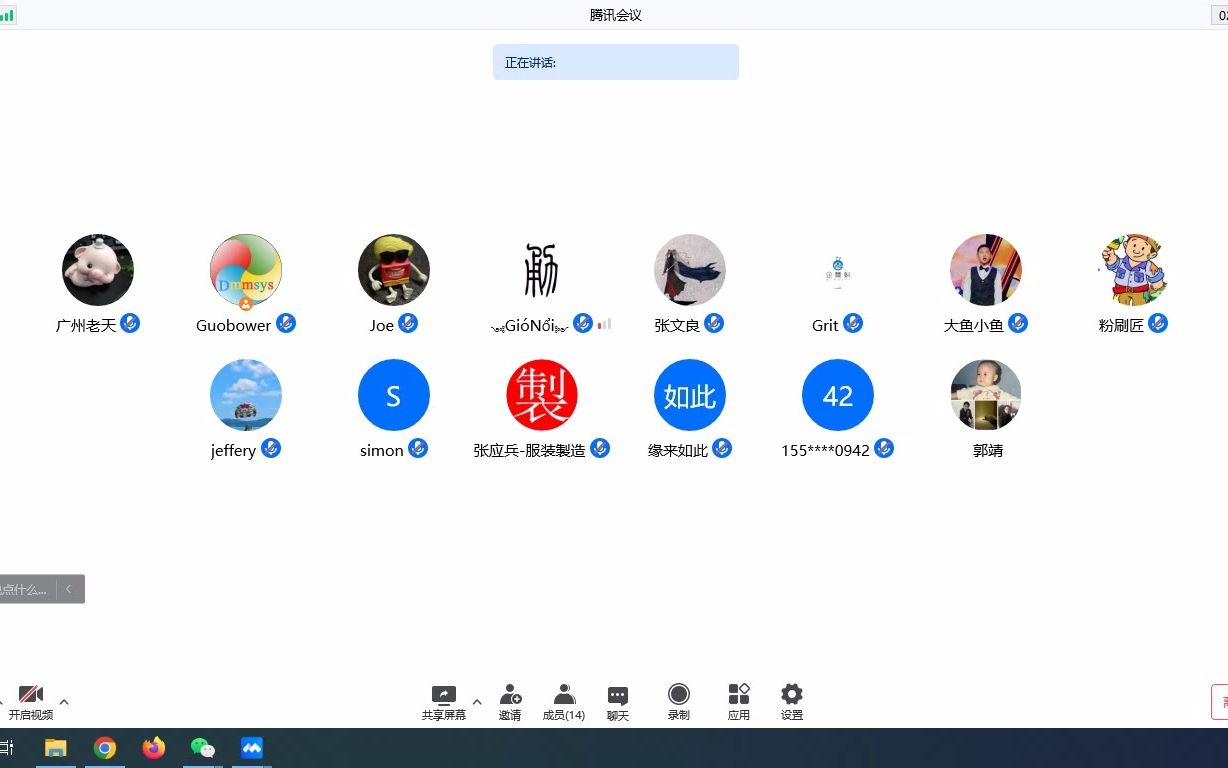Click 155****0942 participant's avatar
This screenshot has height=768, width=1228.
(x=837, y=394)
